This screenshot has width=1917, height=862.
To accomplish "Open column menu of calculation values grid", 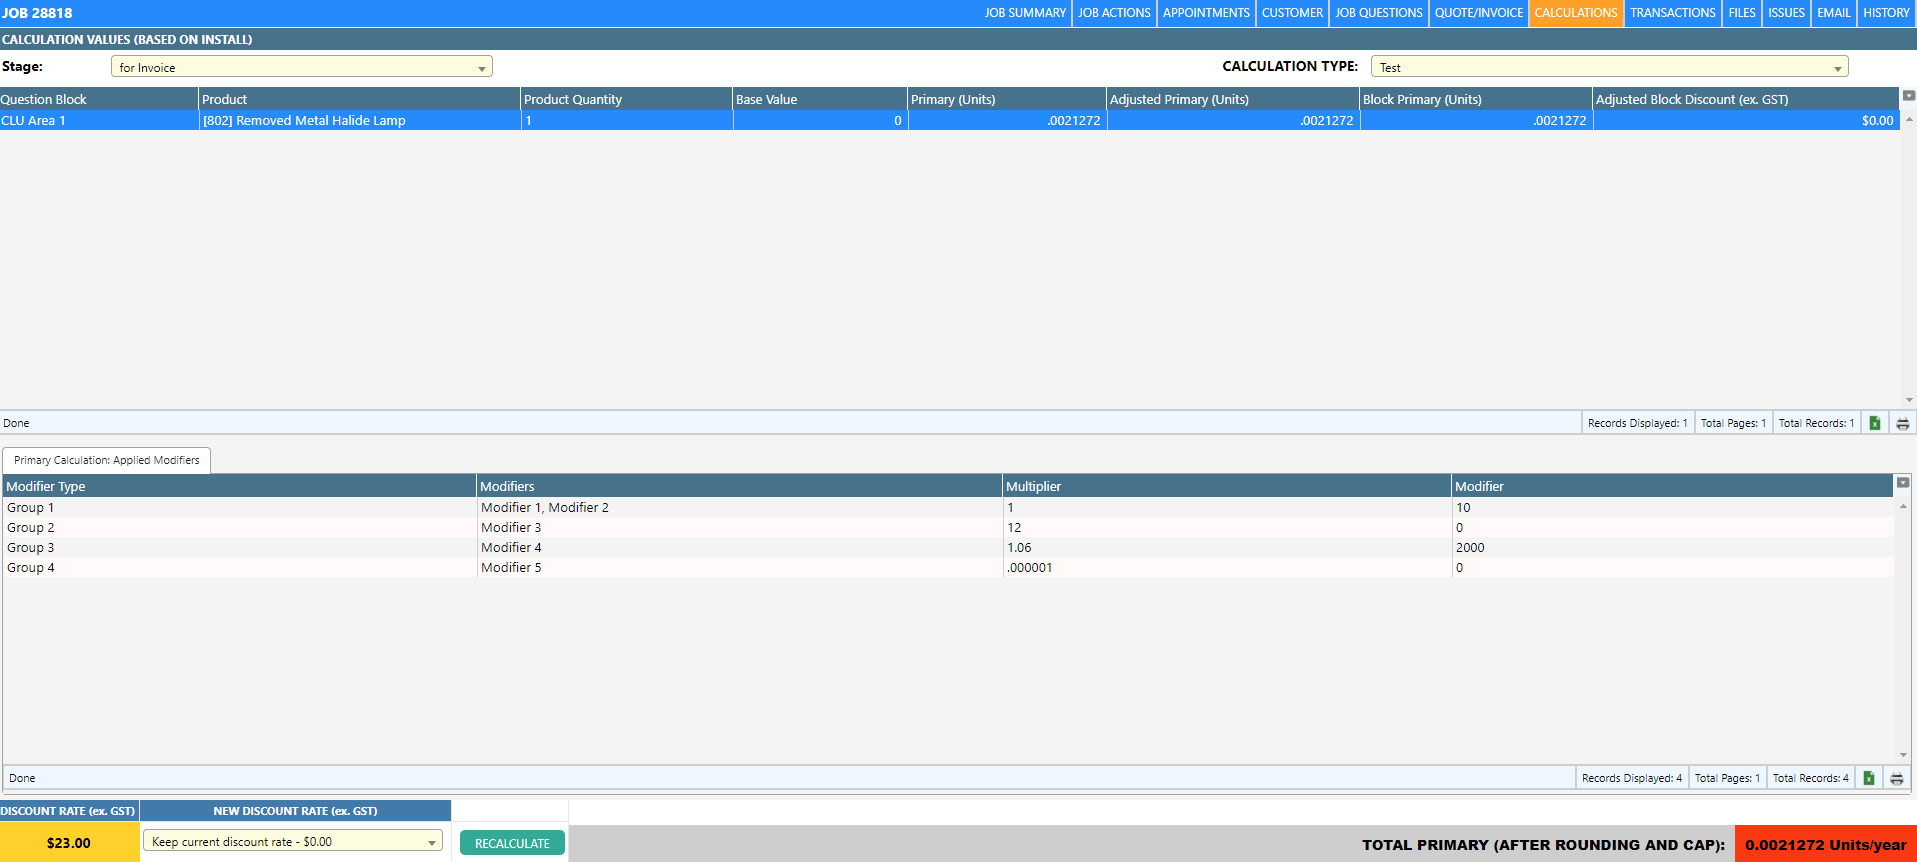I will (1908, 96).
